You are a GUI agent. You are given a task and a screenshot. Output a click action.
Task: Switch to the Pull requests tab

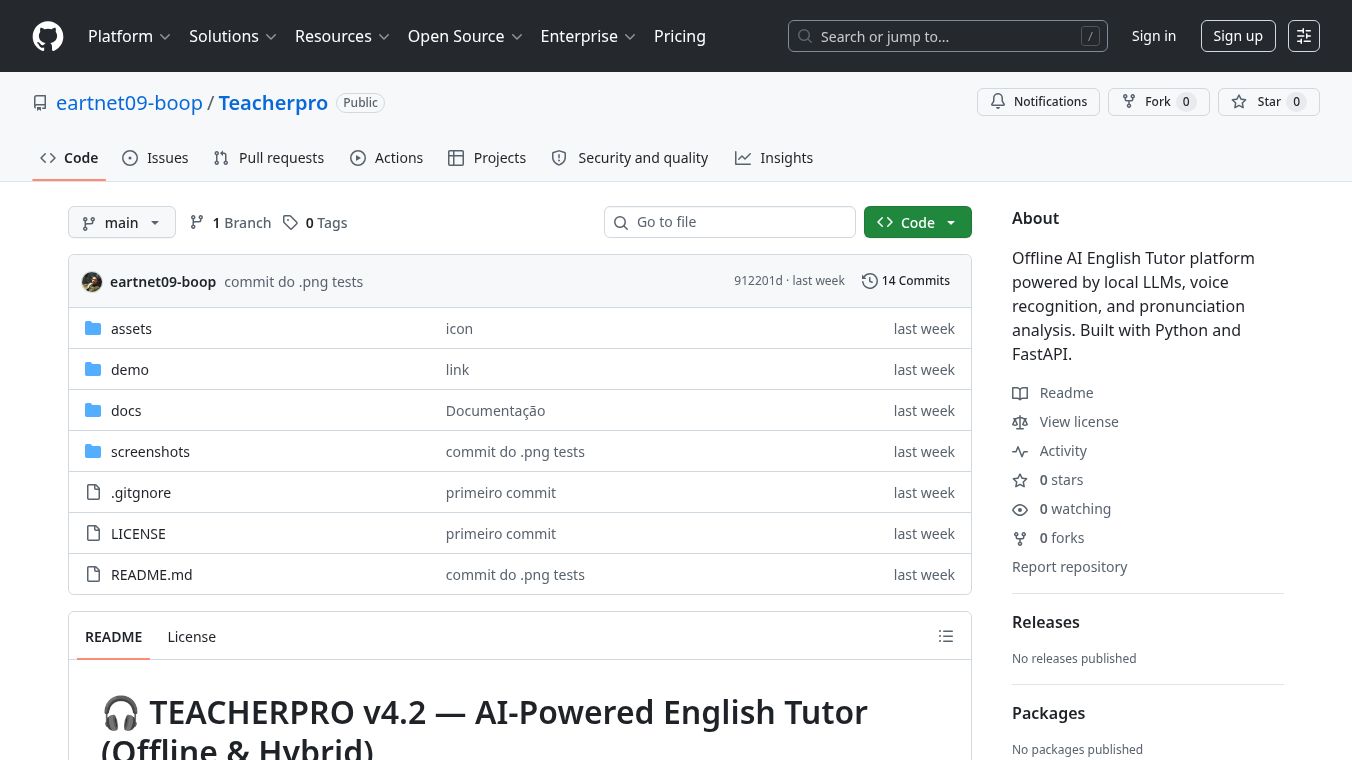269,158
